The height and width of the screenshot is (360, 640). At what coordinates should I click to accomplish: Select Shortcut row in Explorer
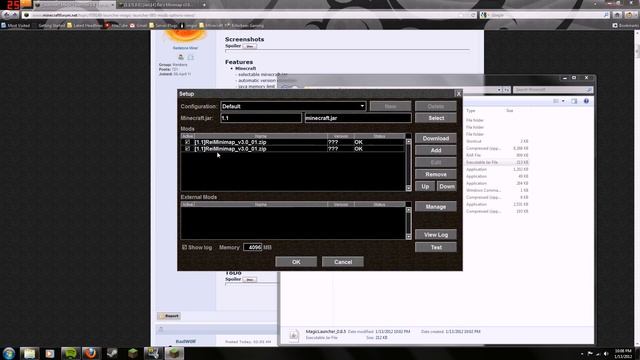tap(497, 141)
